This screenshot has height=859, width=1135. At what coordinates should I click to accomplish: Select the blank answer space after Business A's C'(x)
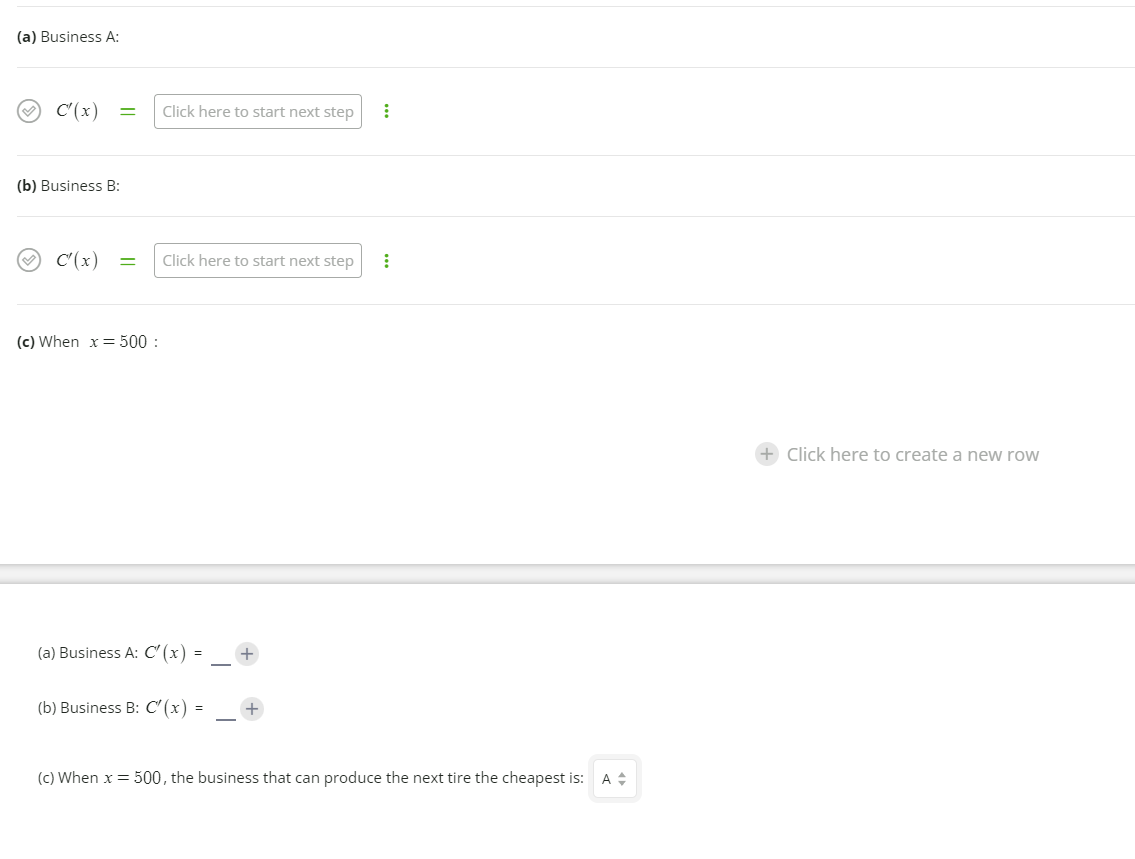point(219,657)
